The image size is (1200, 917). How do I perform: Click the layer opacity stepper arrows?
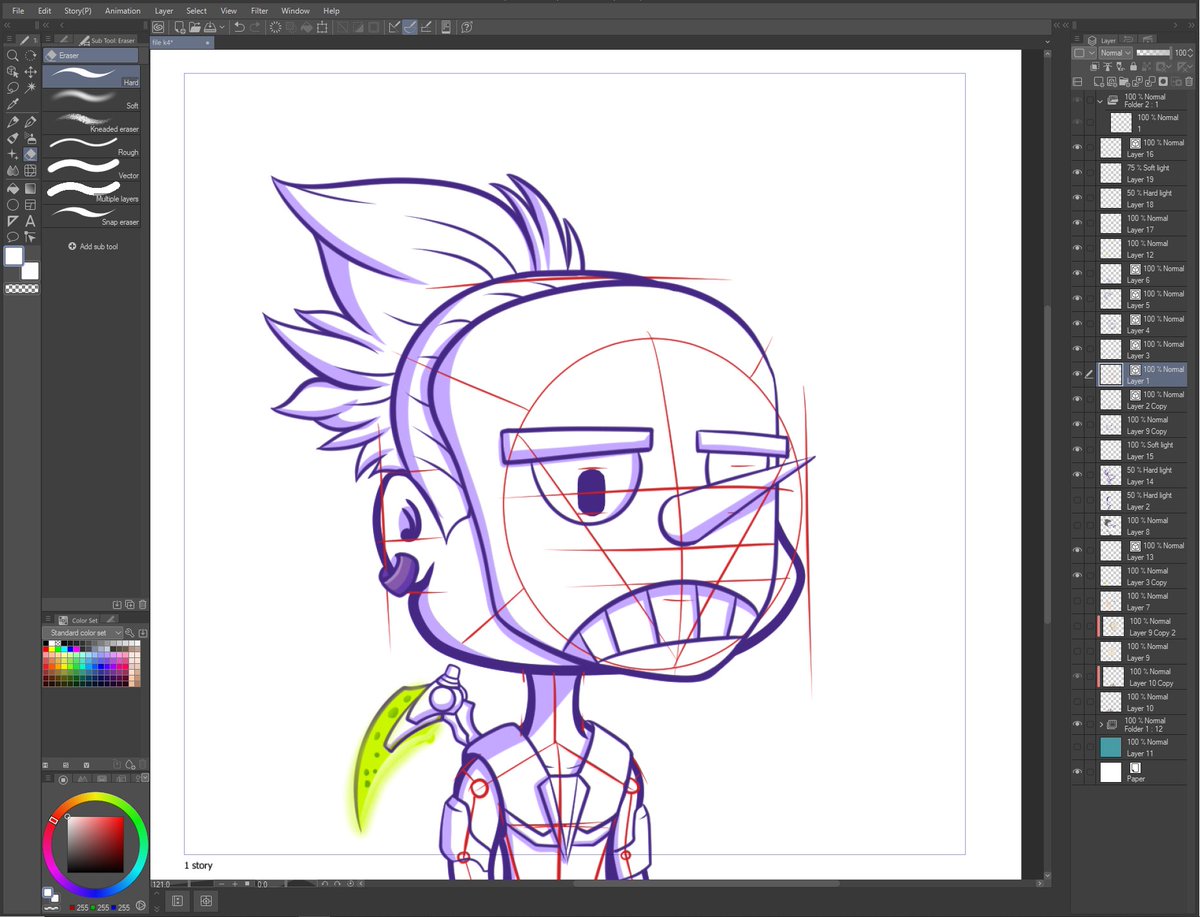[x=1191, y=52]
